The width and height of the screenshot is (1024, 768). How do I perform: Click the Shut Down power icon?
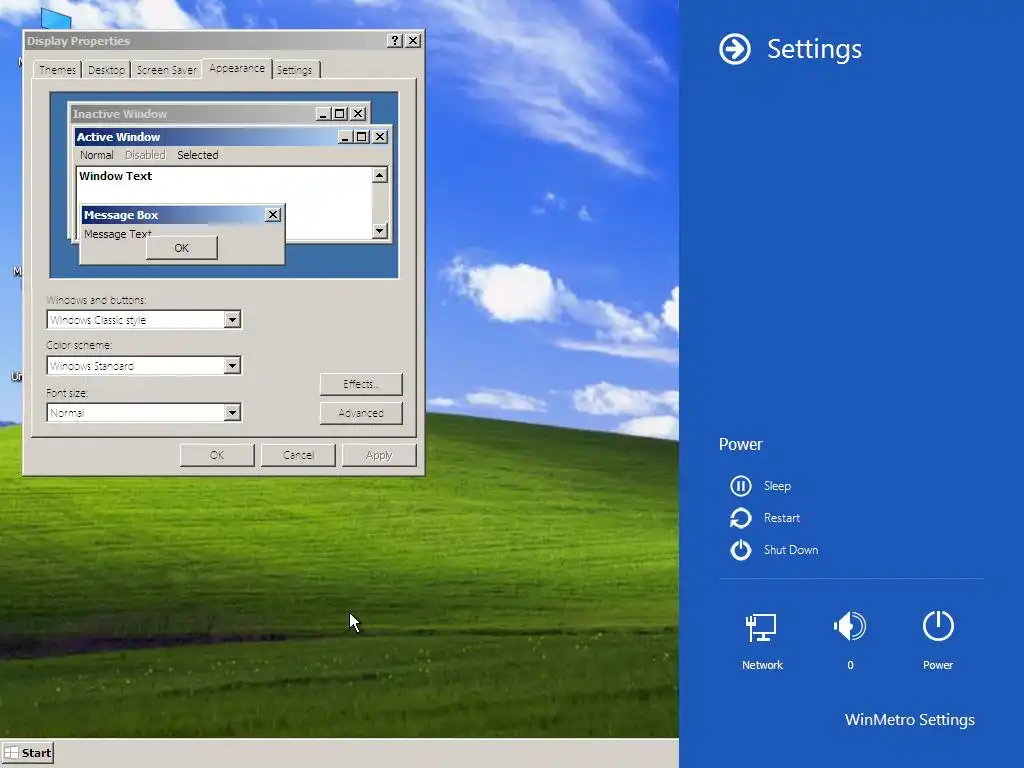tap(741, 550)
